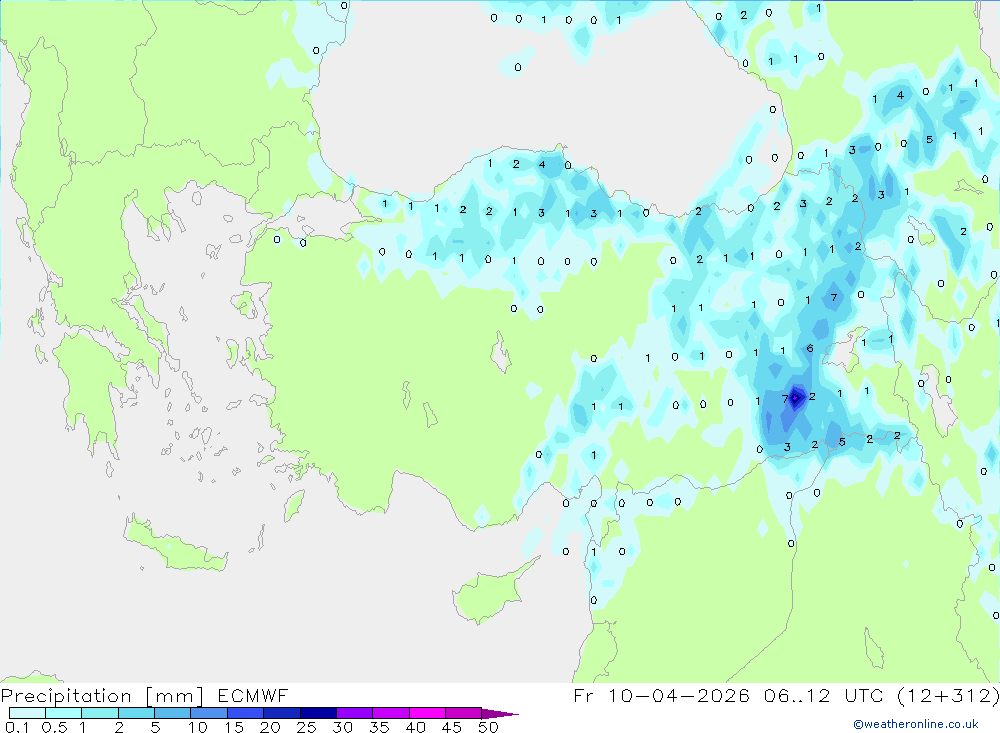The width and height of the screenshot is (1000, 733).
Task: Click the 45–50 mm legend swatch
Action: click(x=464, y=713)
